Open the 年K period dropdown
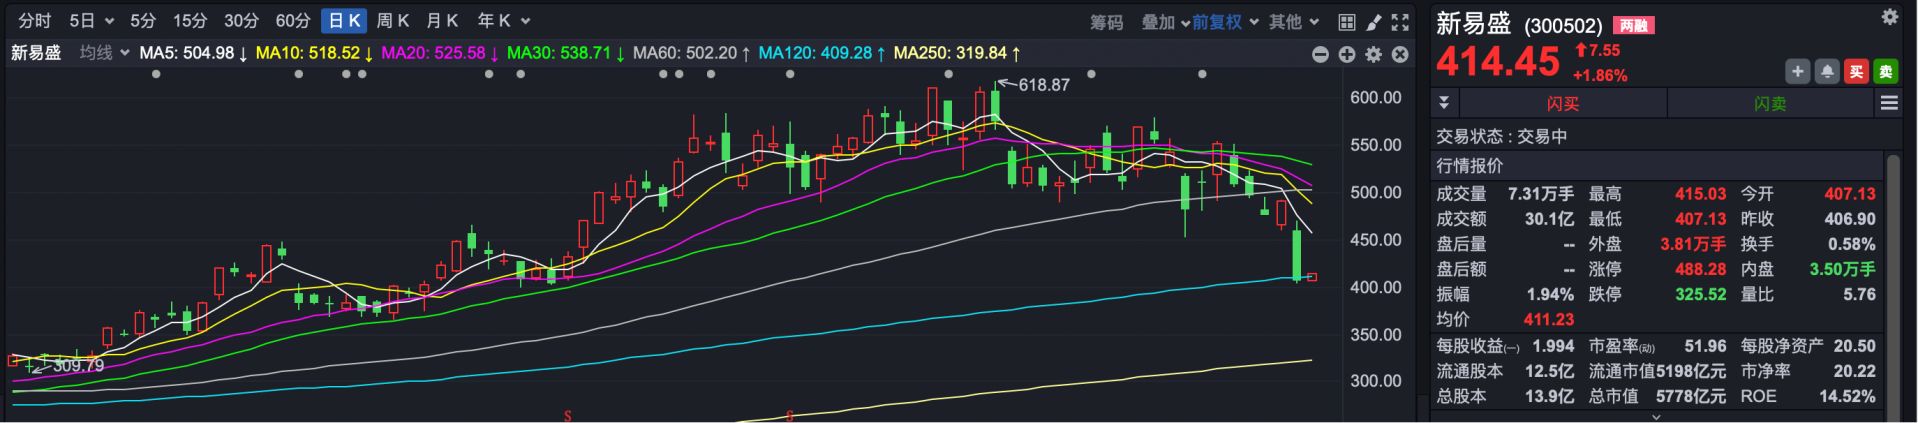The width and height of the screenshot is (1918, 423). [x=503, y=21]
